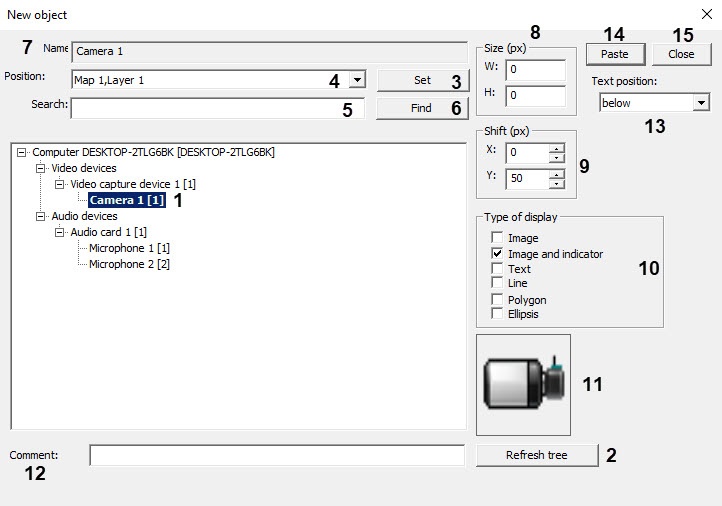This screenshot has width=722, height=506.
Task: Uncheck Image and indicator checkbox
Action: tap(497, 253)
